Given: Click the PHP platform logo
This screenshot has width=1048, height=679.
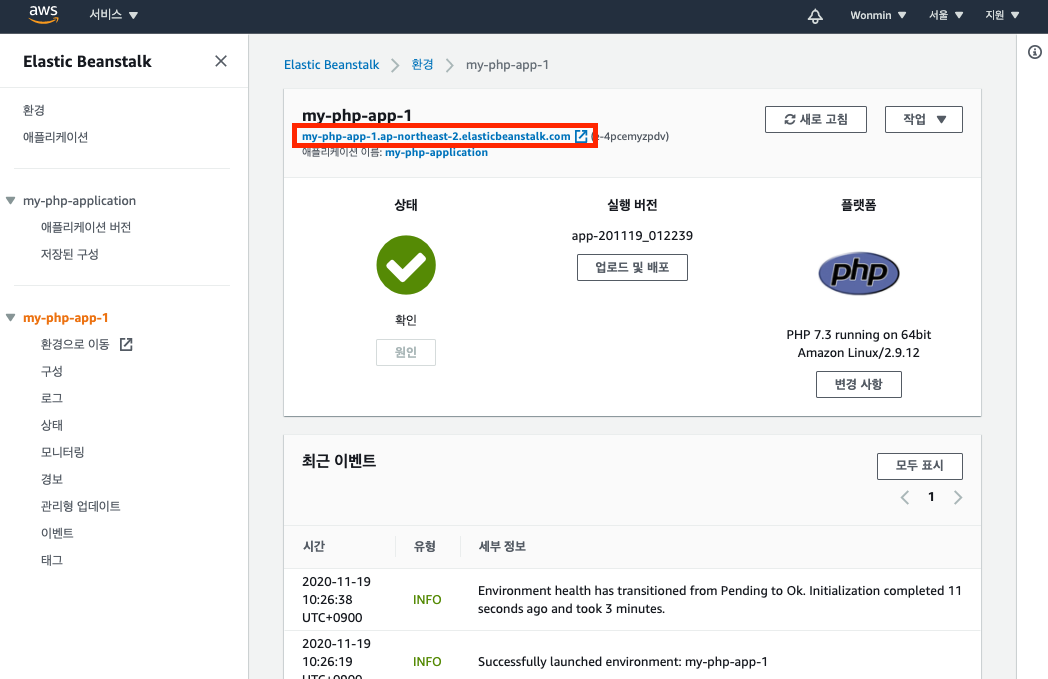Looking at the screenshot, I should 859,273.
